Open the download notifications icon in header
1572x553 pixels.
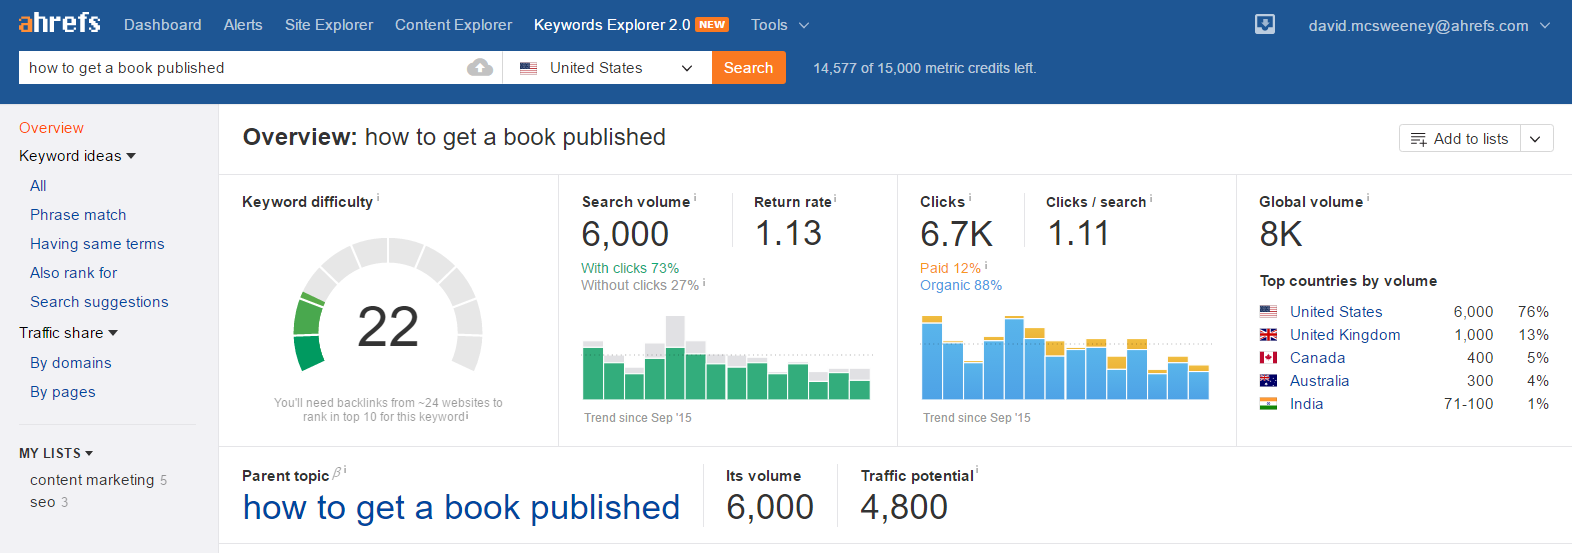1265,25
